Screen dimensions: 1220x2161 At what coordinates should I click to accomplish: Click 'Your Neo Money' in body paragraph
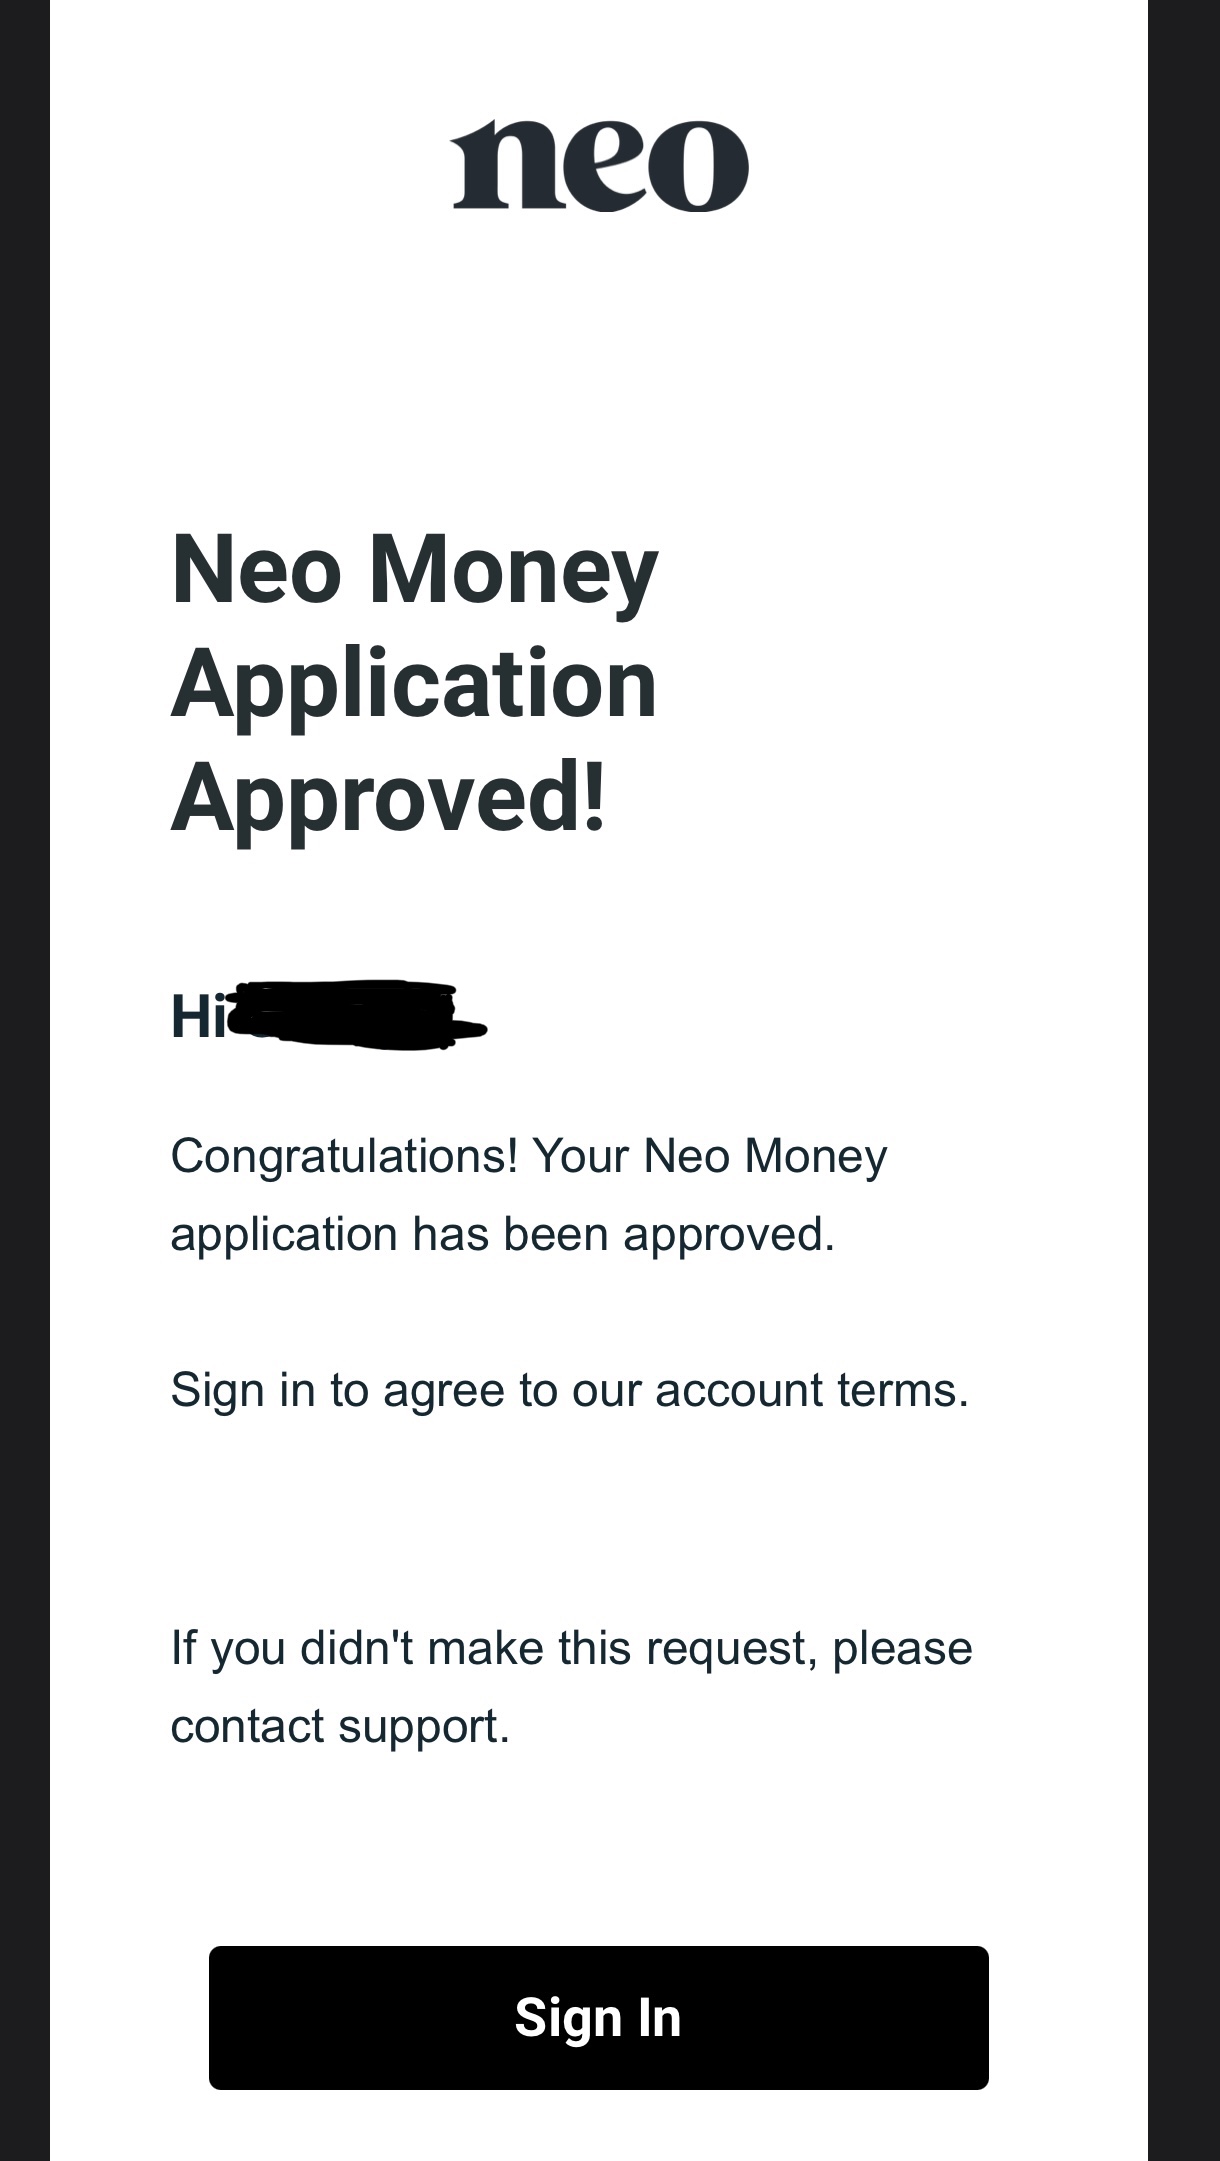(710, 1158)
